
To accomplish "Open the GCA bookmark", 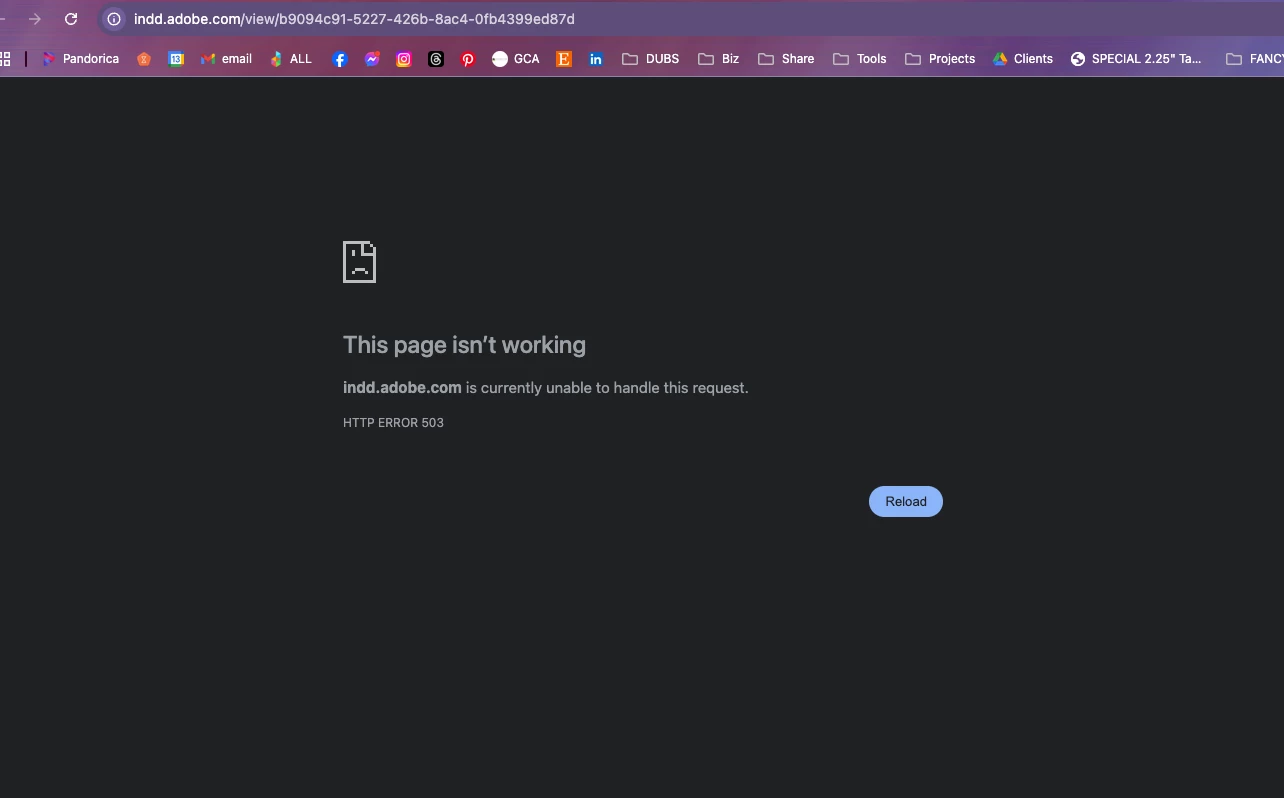I will pos(516,59).
